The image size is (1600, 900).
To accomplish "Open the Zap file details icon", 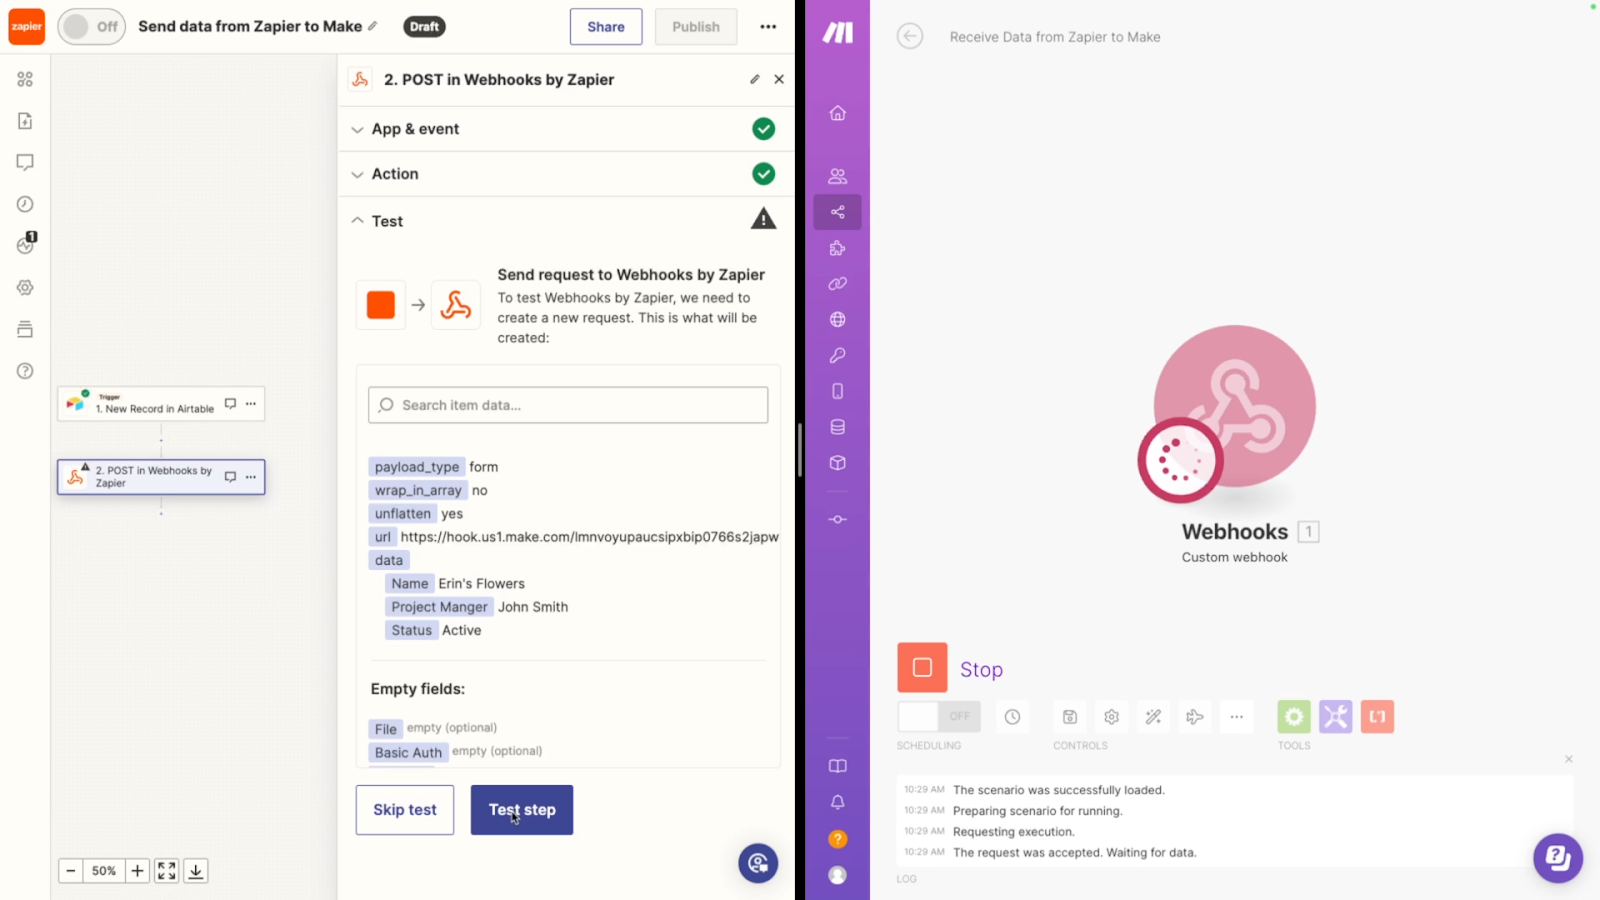I will click(x=25, y=121).
